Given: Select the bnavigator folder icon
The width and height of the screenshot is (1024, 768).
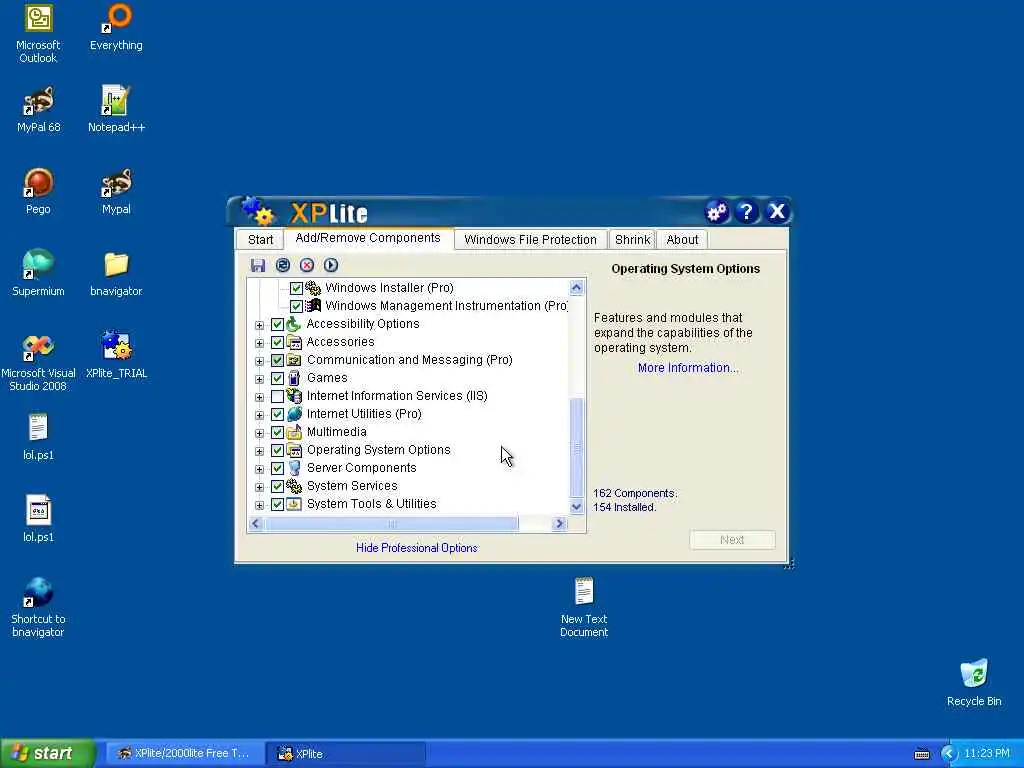Looking at the screenshot, I should (116, 274).
